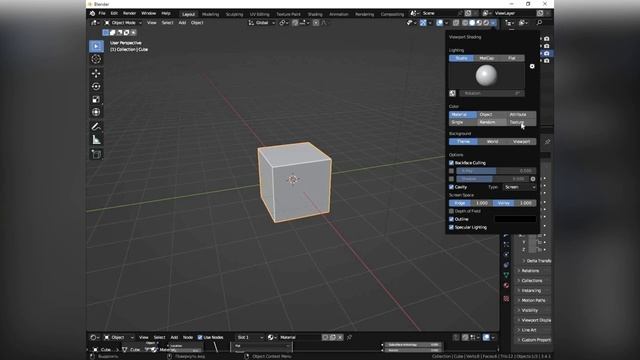
Task: Uncheck the Cavity checkbox
Action: click(x=451, y=187)
